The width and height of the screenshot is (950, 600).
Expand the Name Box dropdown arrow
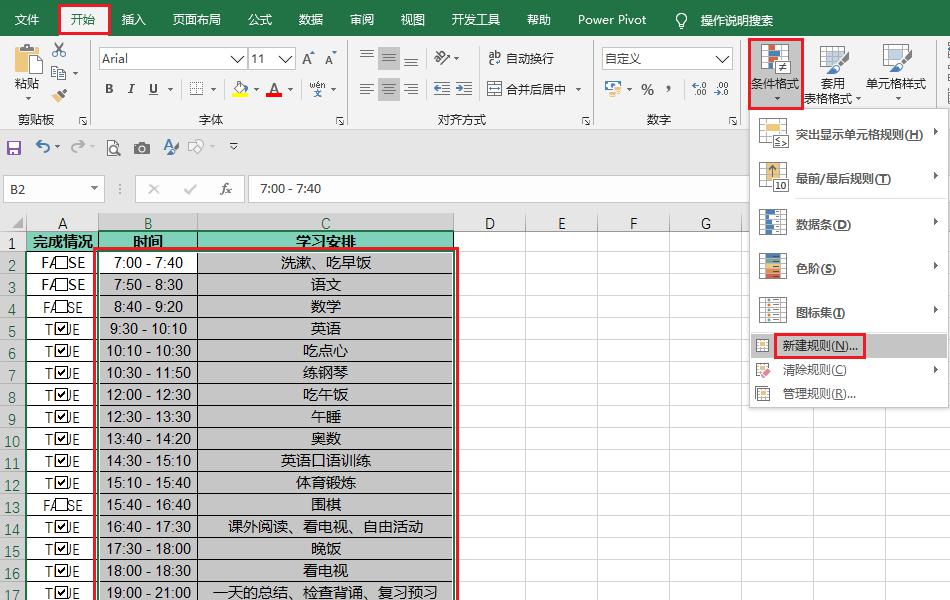(95, 188)
